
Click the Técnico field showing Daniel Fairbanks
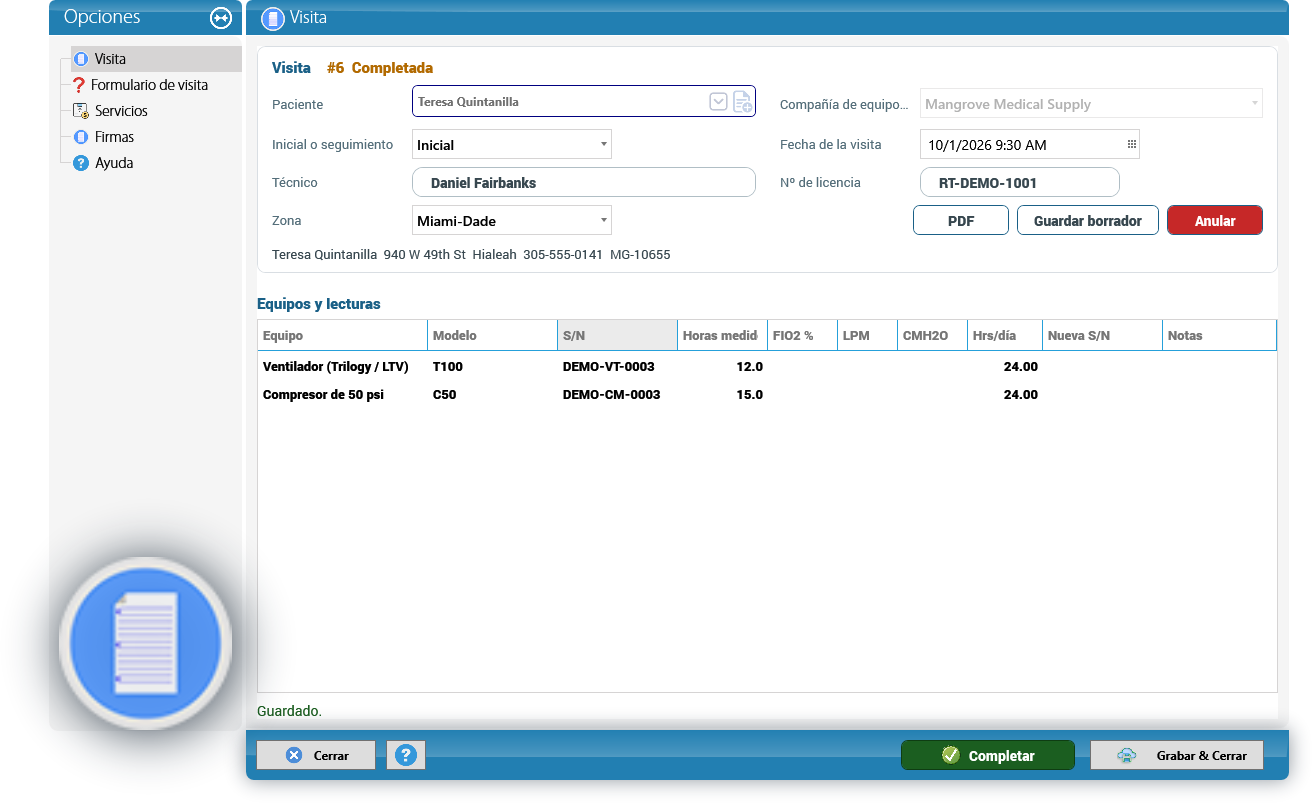click(x=584, y=183)
